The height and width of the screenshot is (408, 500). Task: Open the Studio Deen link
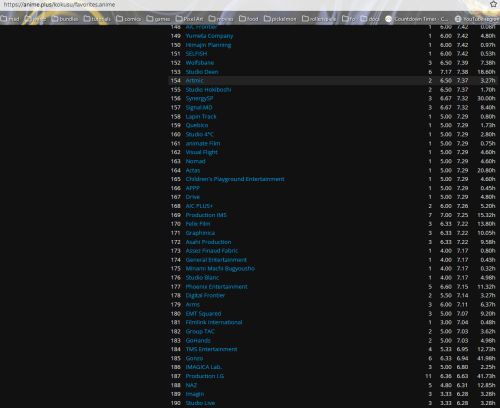point(202,72)
